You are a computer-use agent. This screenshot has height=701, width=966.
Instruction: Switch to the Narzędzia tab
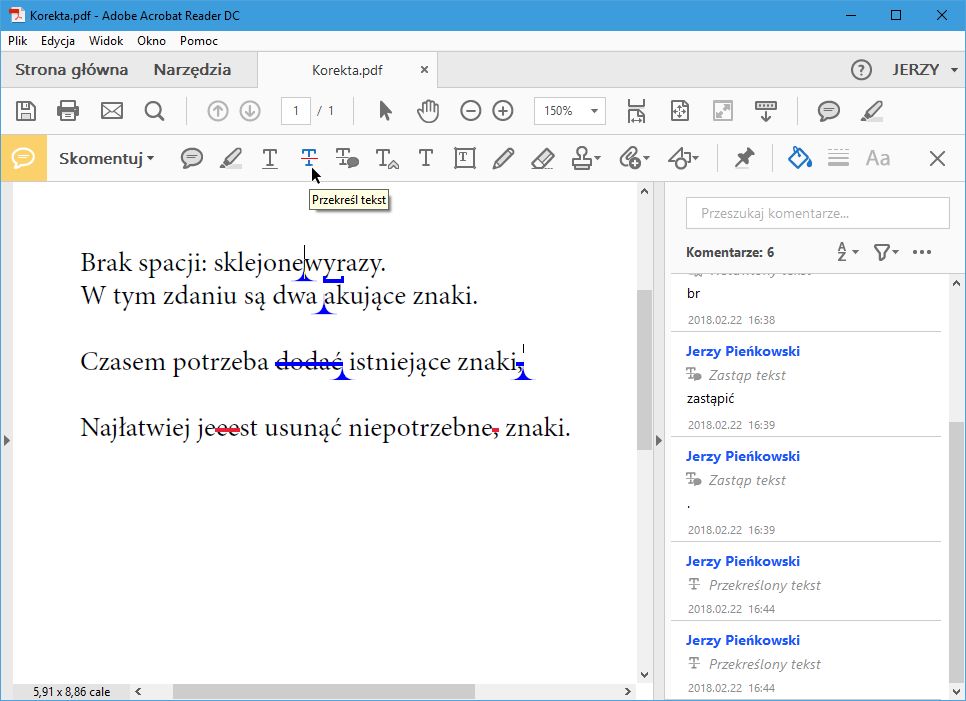(x=192, y=70)
